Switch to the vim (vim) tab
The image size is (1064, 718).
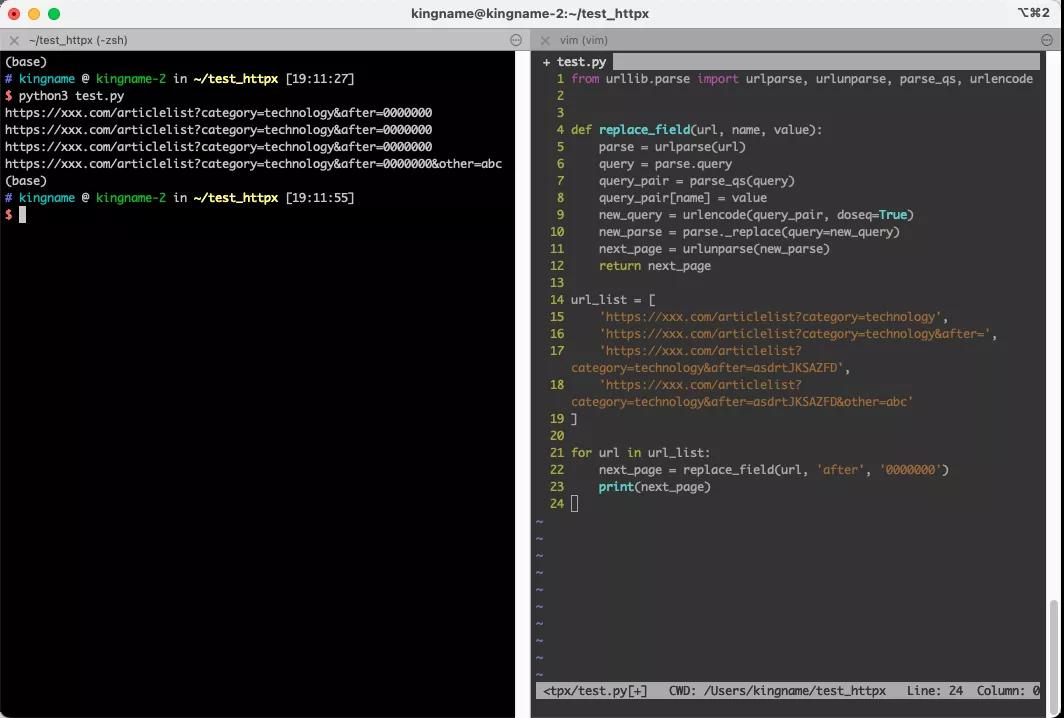[584, 40]
